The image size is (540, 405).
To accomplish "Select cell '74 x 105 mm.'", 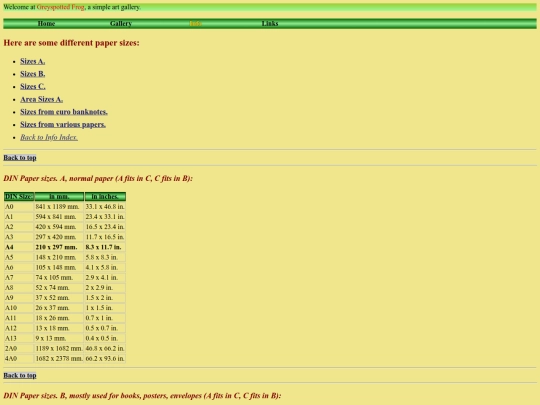I will 59,278.
